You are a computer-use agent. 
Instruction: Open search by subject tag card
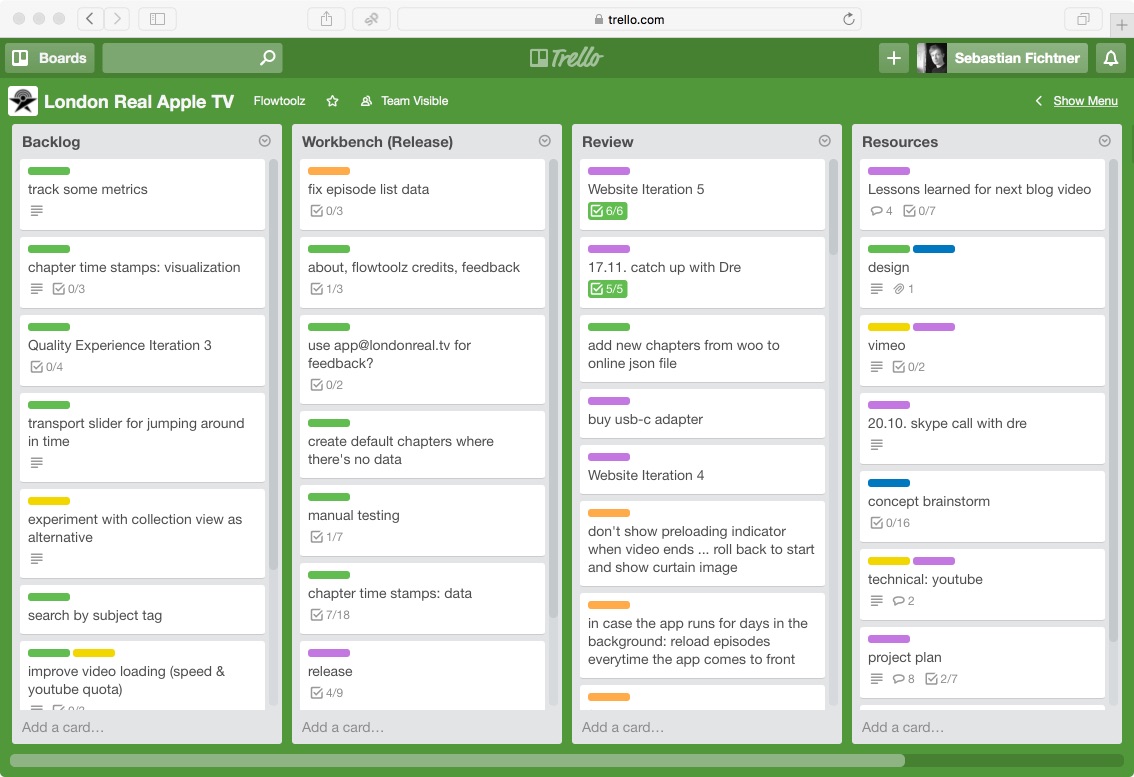pyautogui.click(x=142, y=609)
